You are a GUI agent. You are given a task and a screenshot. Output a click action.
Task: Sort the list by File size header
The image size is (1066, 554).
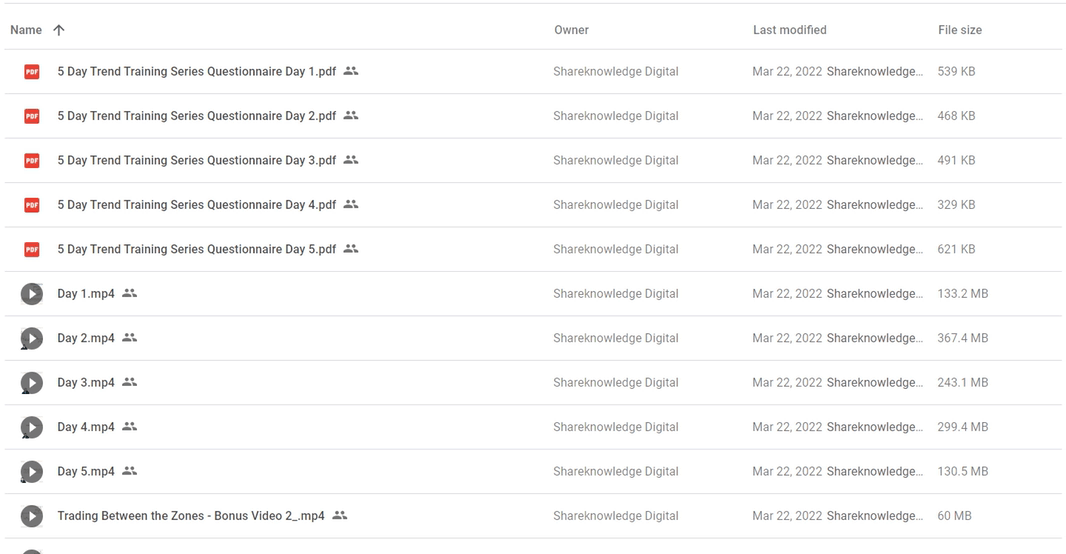tap(959, 30)
